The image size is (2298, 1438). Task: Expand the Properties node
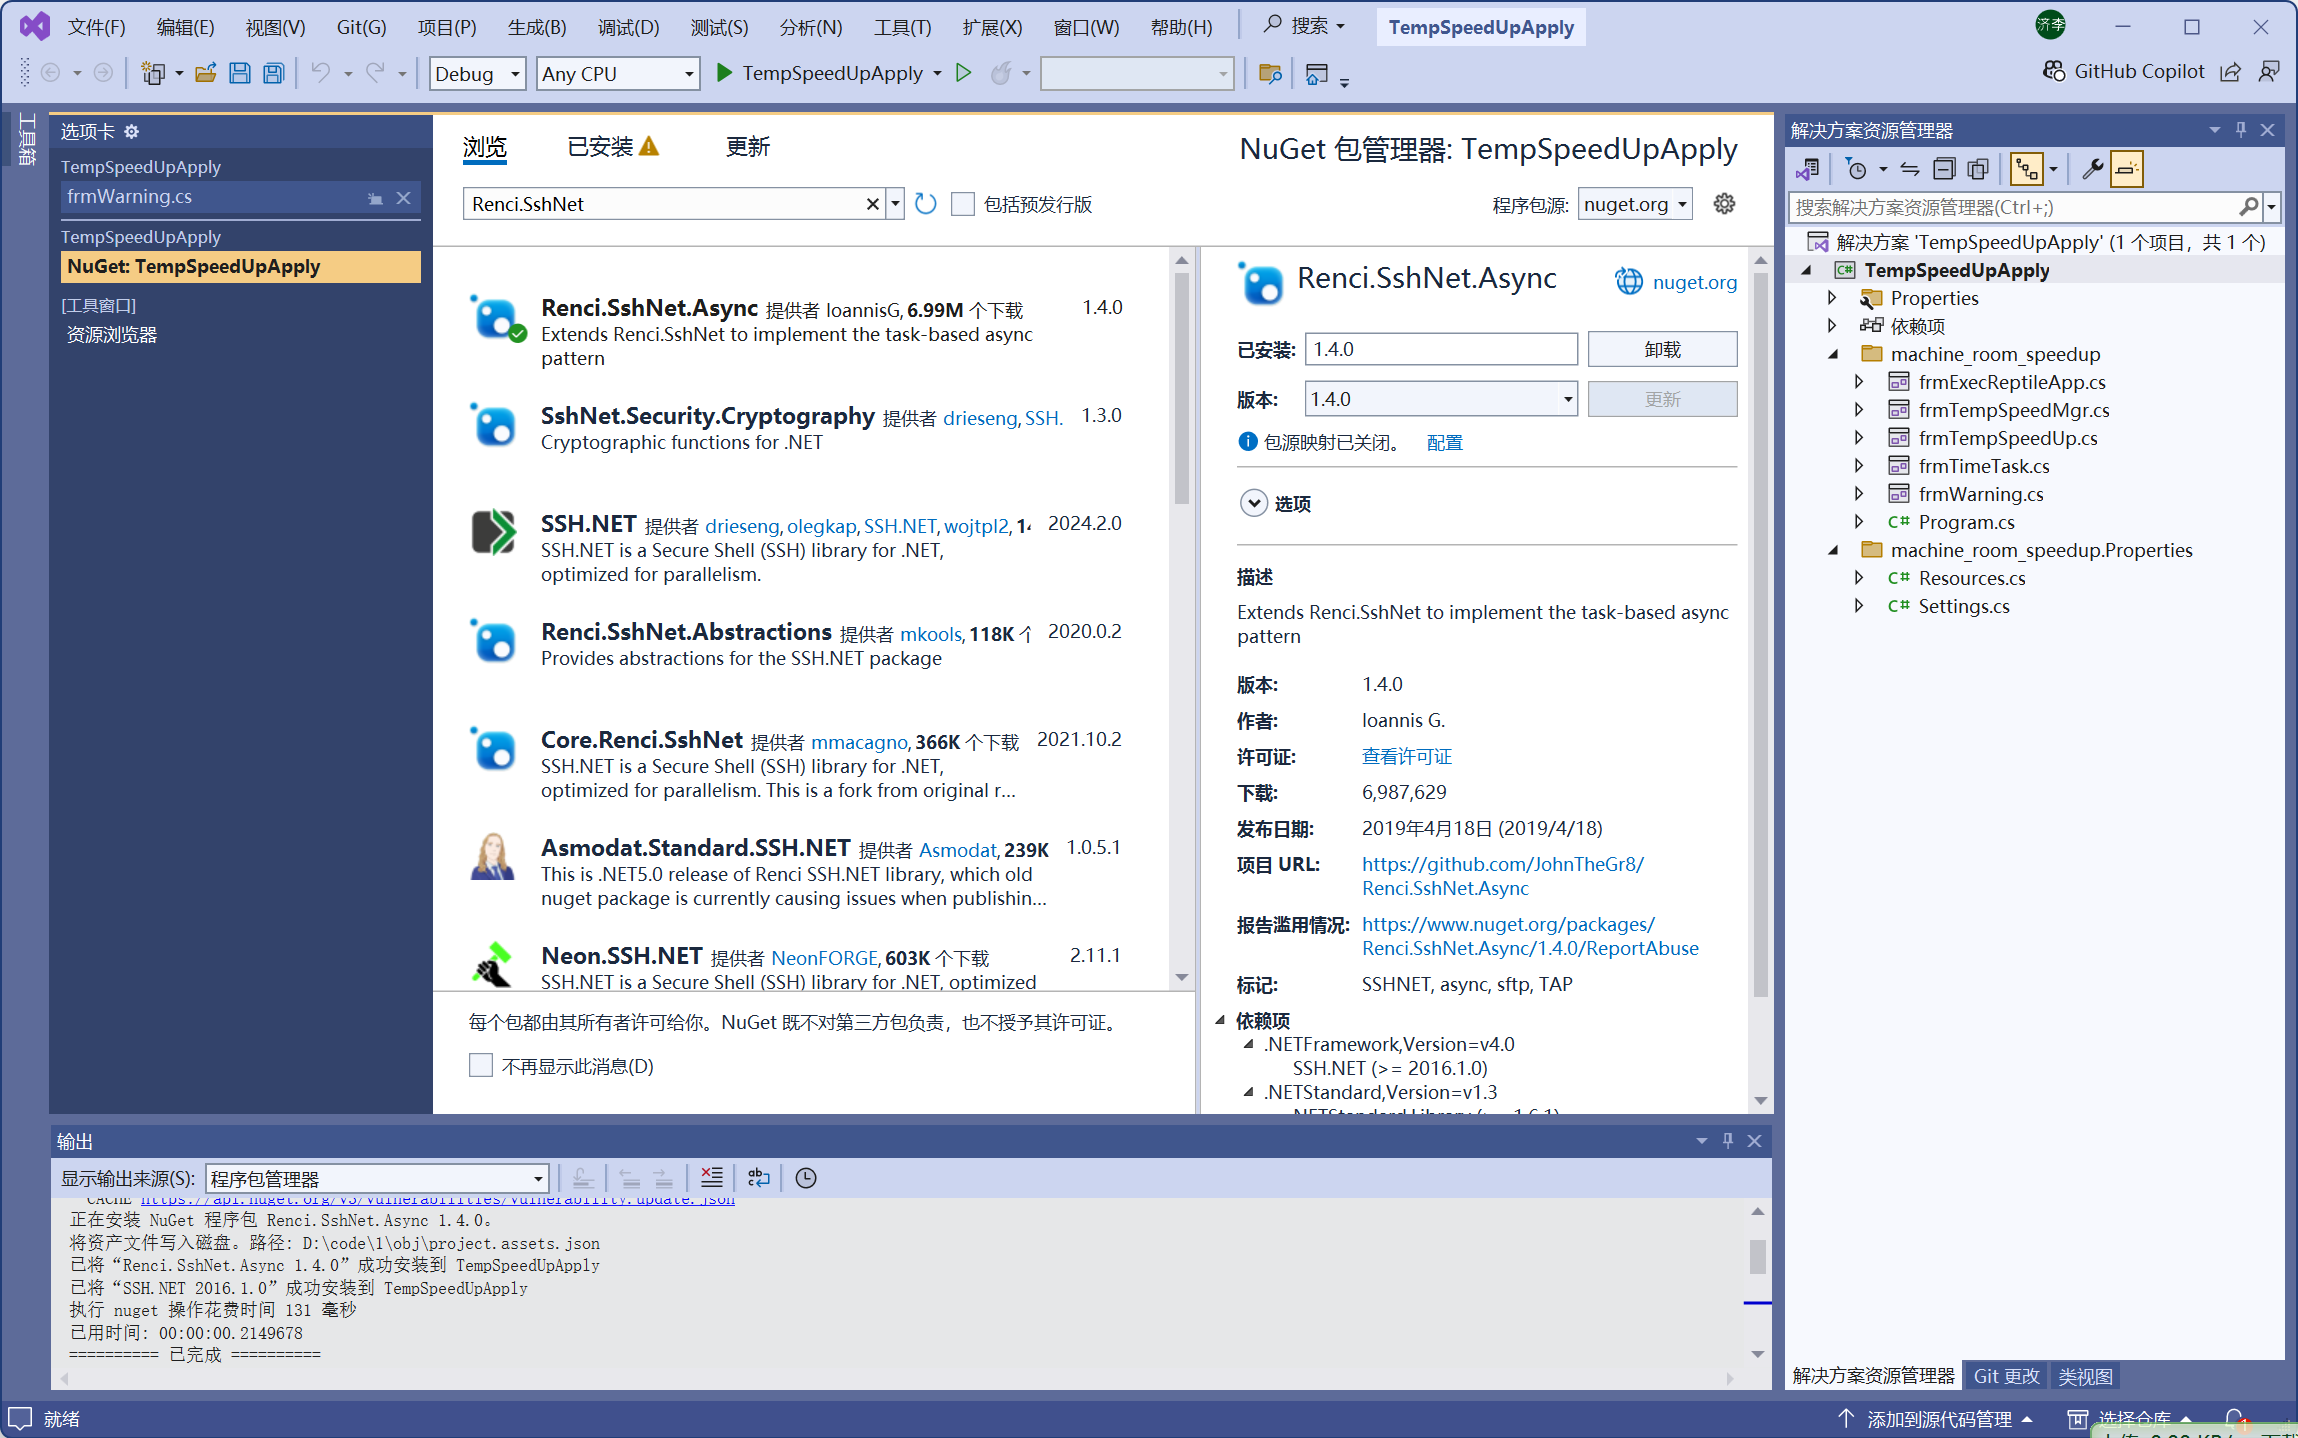pyautogui.click(x=1832, y=298)
